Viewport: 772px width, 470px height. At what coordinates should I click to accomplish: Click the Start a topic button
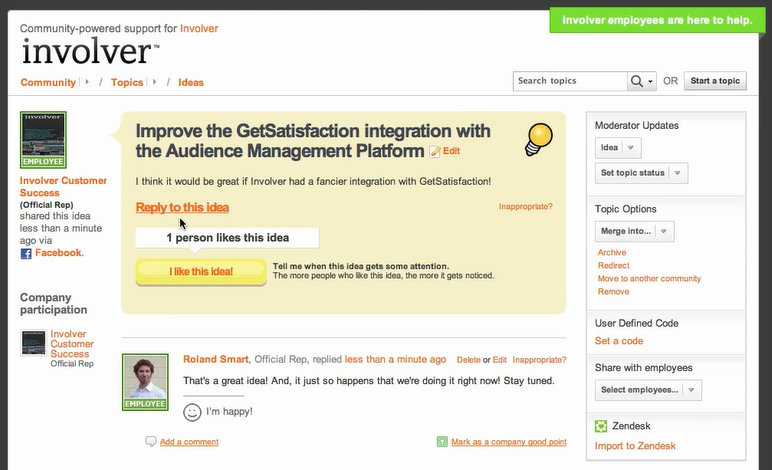tap(715, 81)
